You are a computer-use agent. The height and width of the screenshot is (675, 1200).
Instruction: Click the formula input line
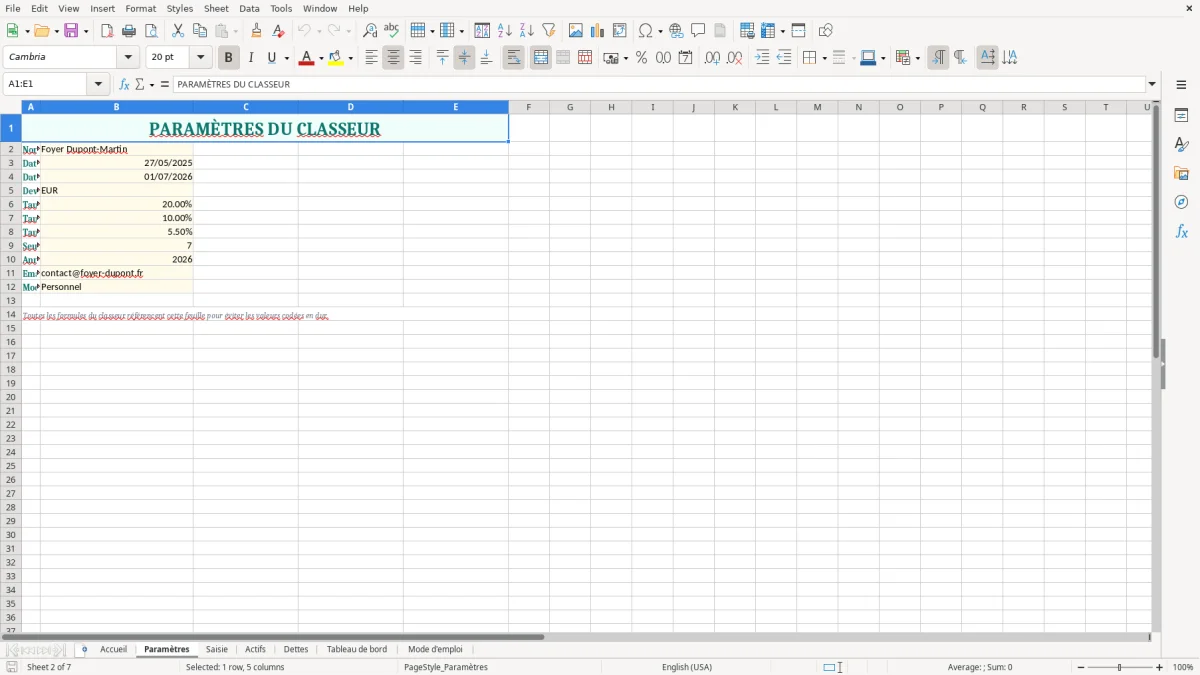coord(659,84)
